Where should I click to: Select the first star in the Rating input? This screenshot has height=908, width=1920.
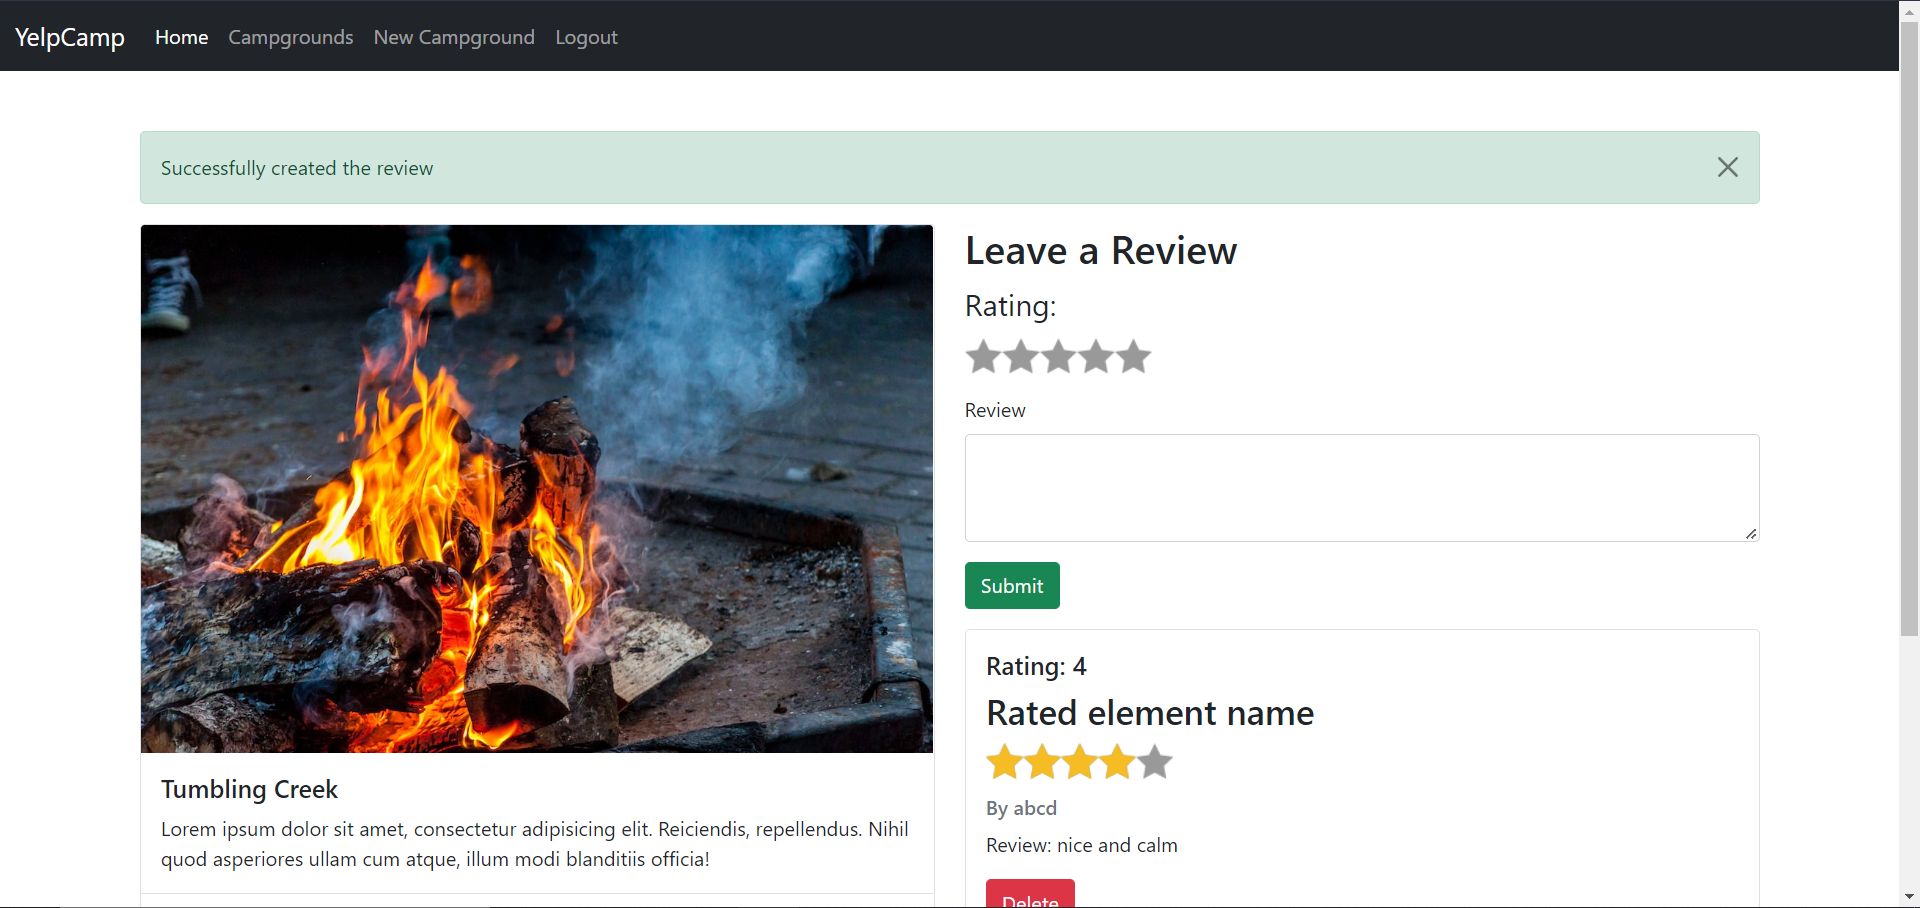pyautogui.click(x=984, y=357)
